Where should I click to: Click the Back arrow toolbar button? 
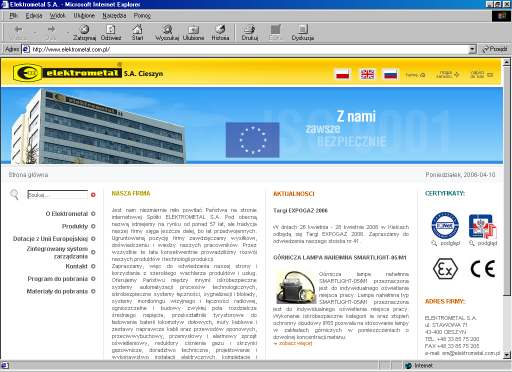(18, 32)
